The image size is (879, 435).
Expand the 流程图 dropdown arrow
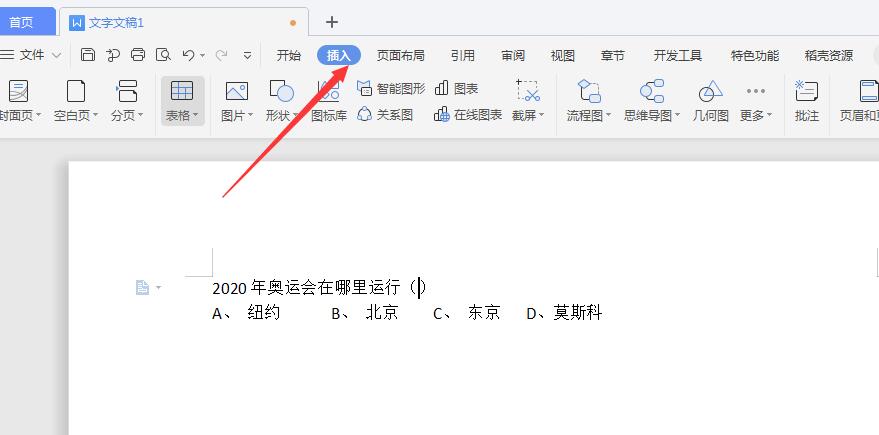coord(608,116)
